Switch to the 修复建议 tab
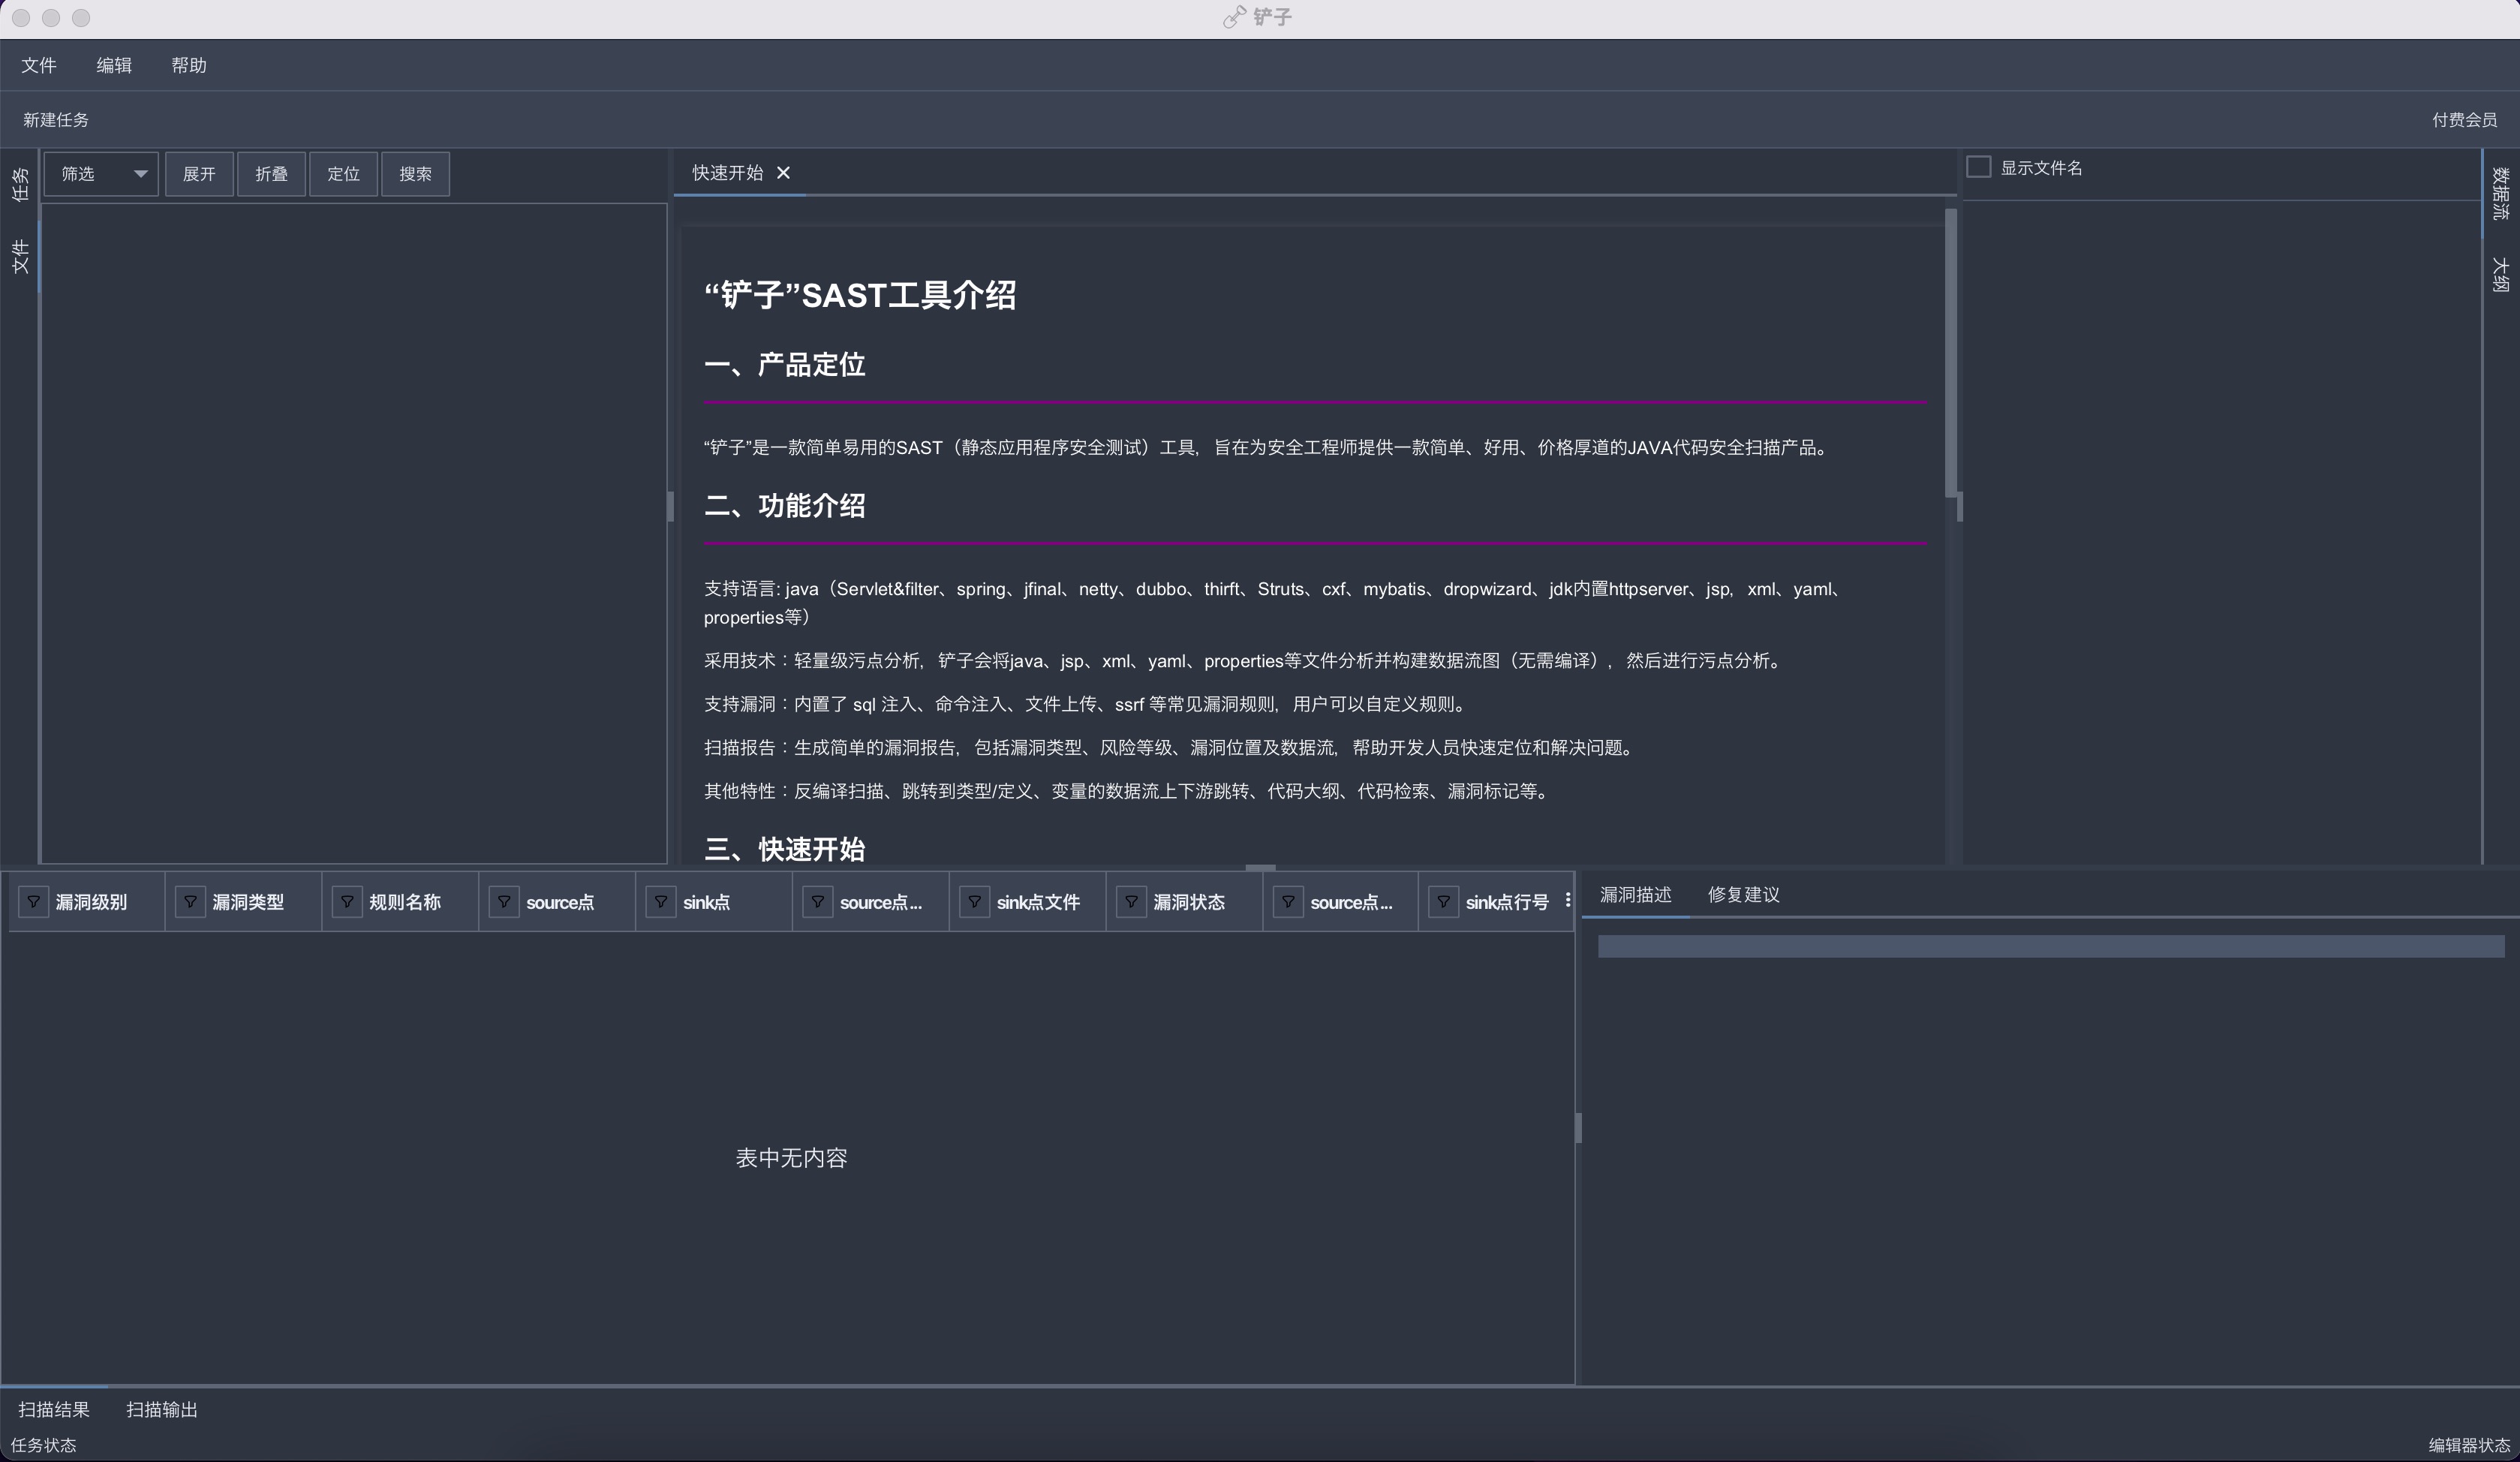The width and height of the screenshot is (2520, 1462). [1743, 895]
